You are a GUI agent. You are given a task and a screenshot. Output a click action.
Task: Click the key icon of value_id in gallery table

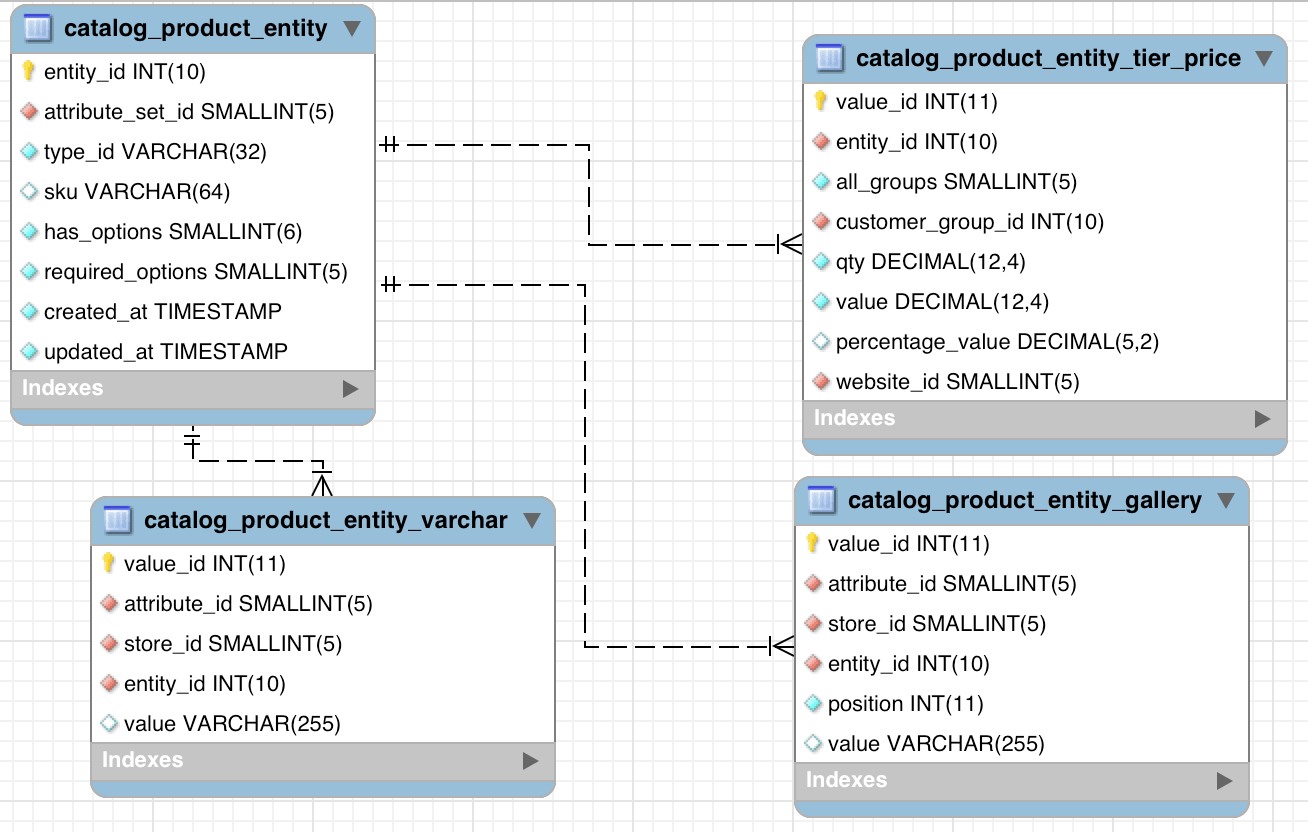[x=813, y=543]
